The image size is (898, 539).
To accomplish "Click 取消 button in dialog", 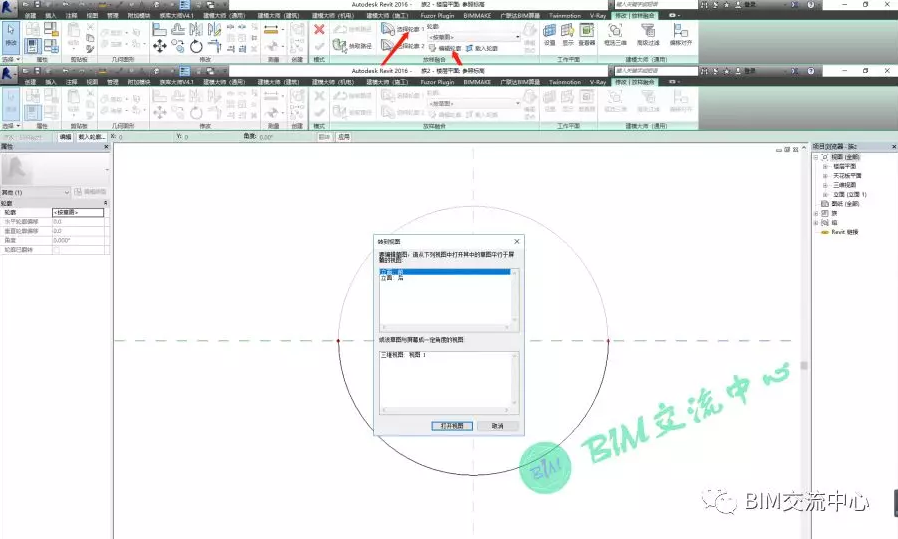I will click(x=498, y=426).
